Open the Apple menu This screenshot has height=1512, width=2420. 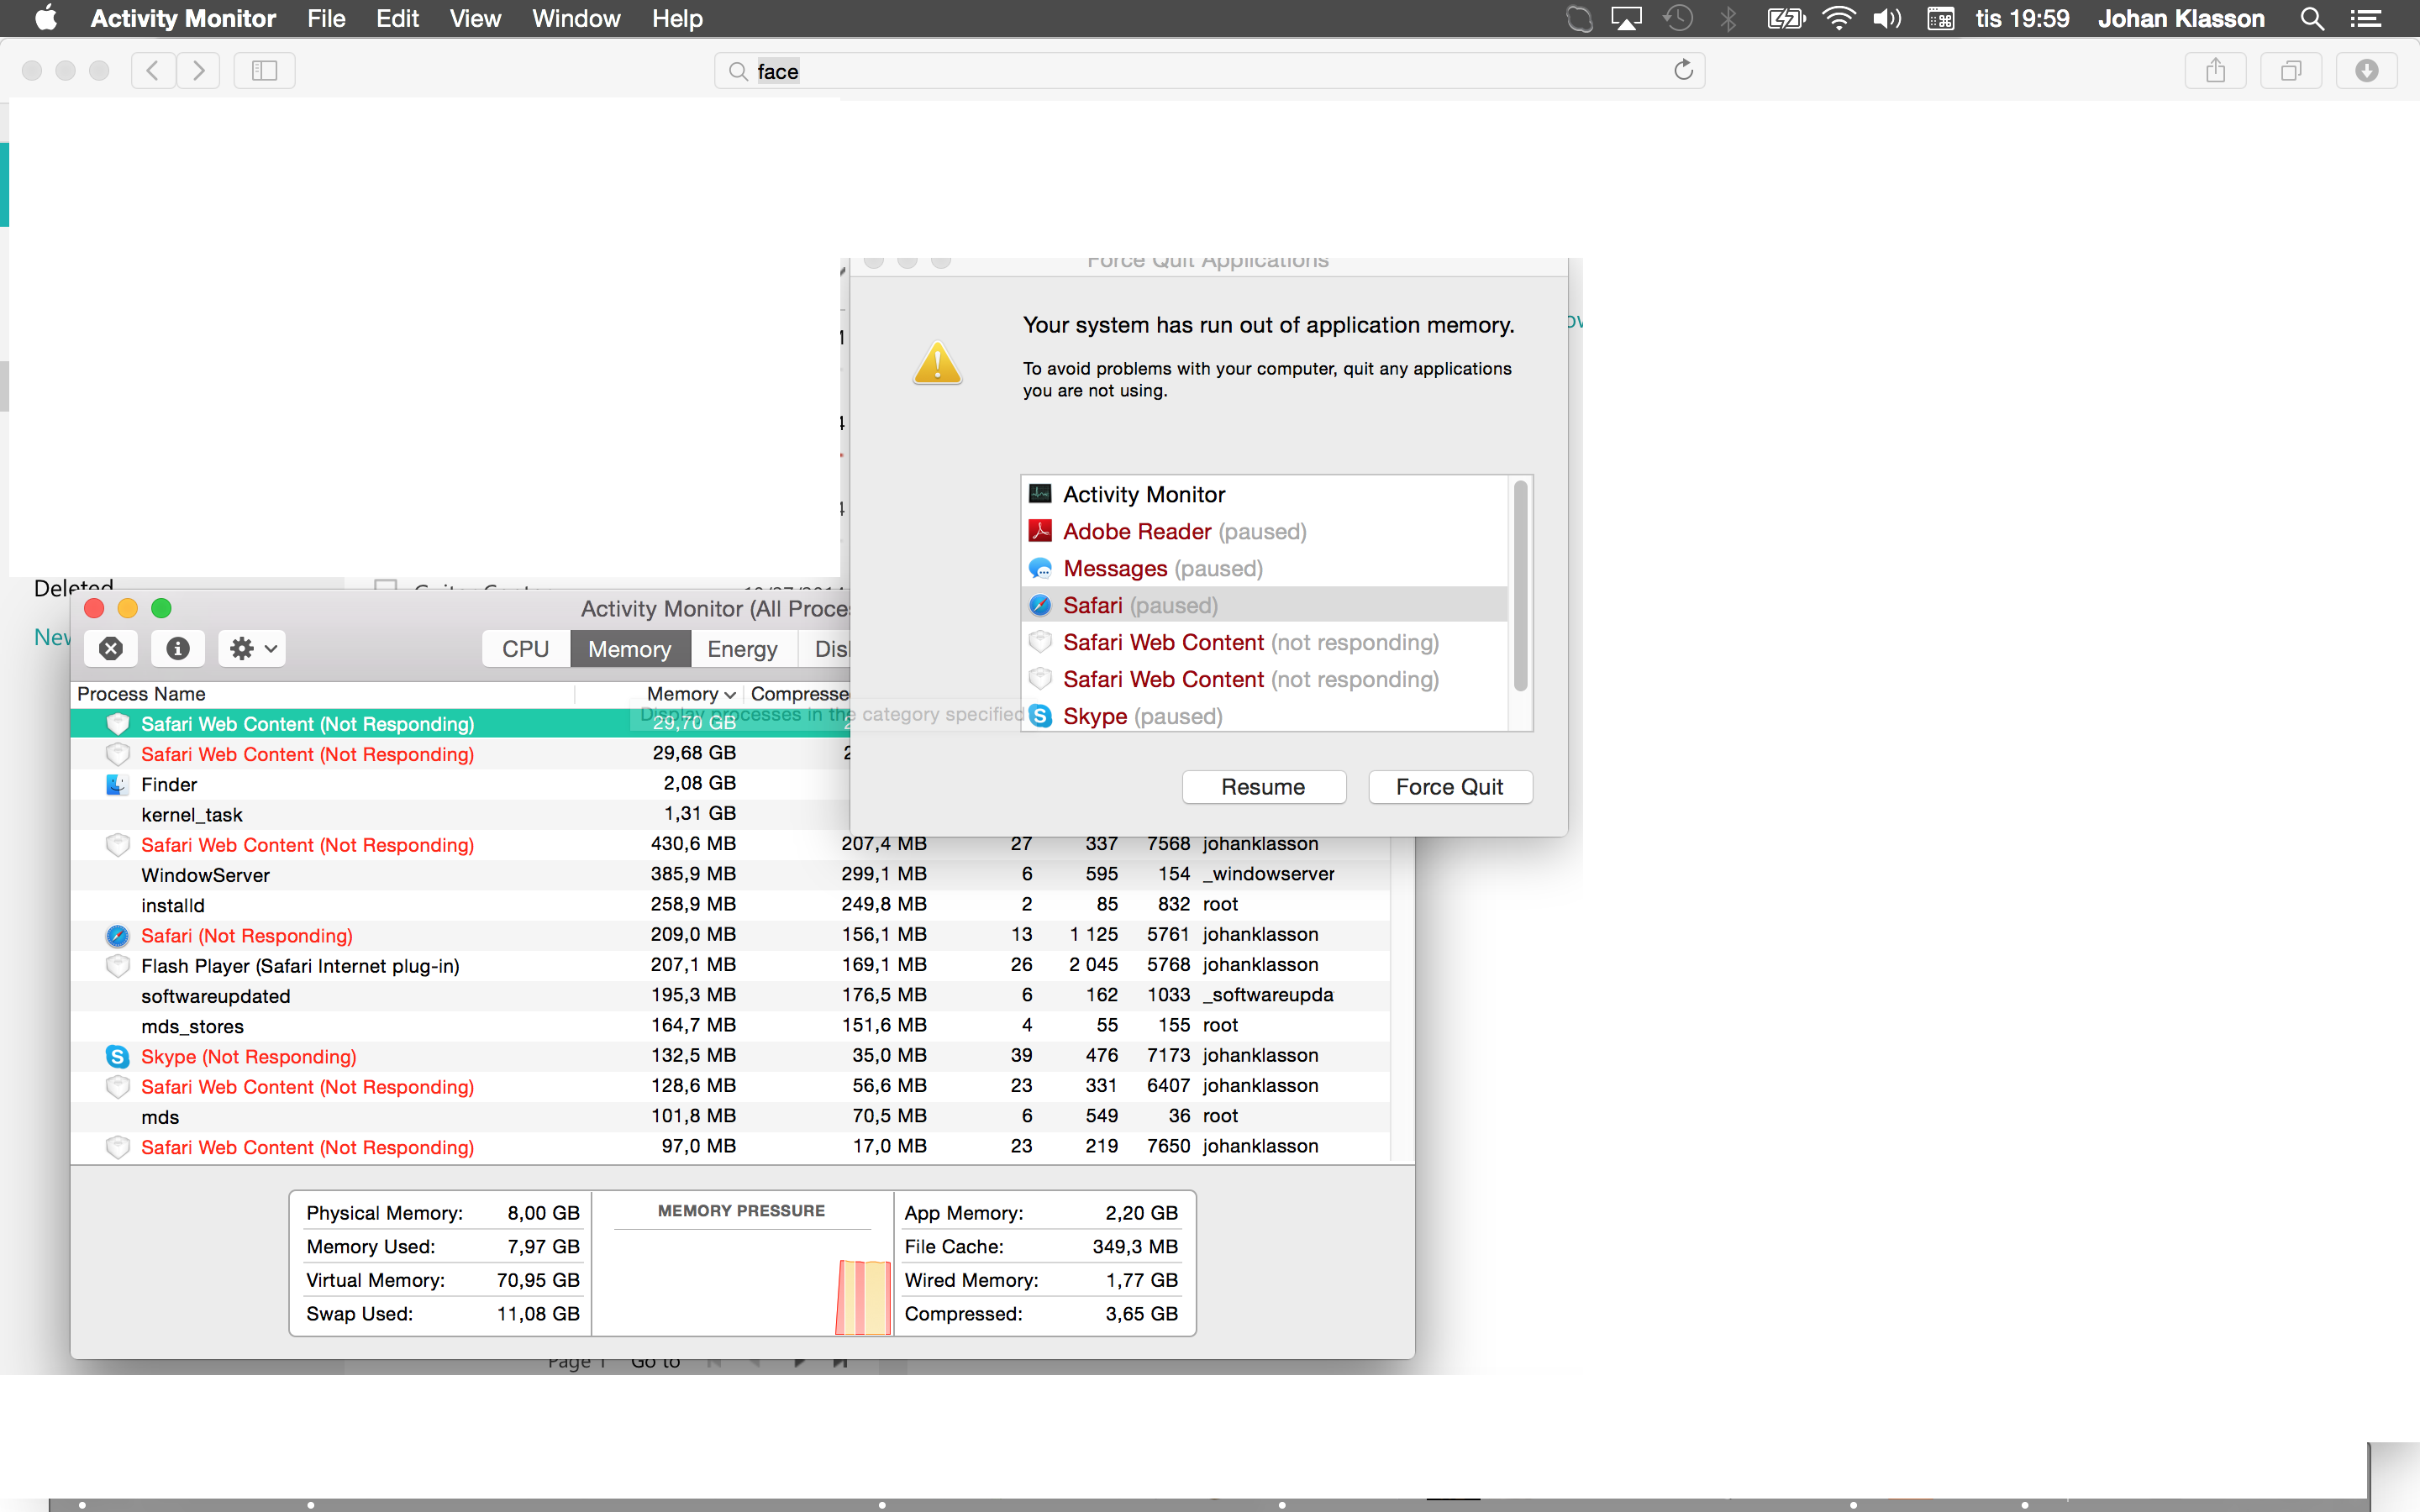tap(46, 18)
